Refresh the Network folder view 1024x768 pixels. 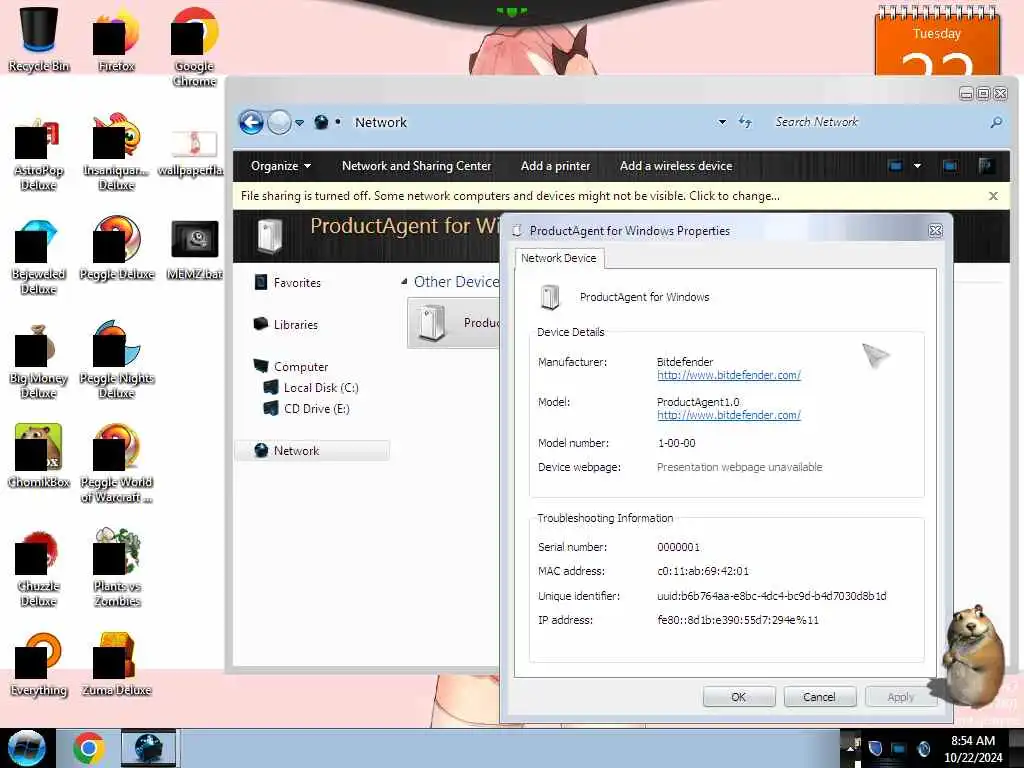(x=745, y=122)
